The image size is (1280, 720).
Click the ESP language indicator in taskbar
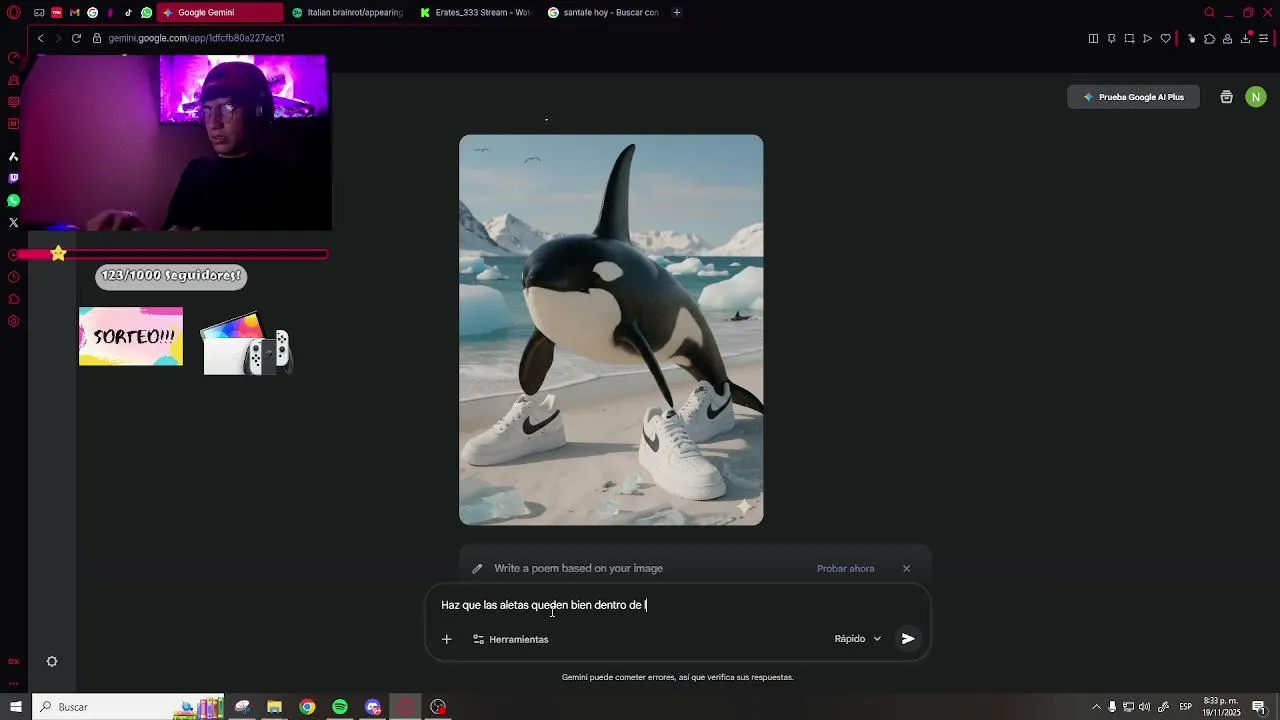point(1186,707)
